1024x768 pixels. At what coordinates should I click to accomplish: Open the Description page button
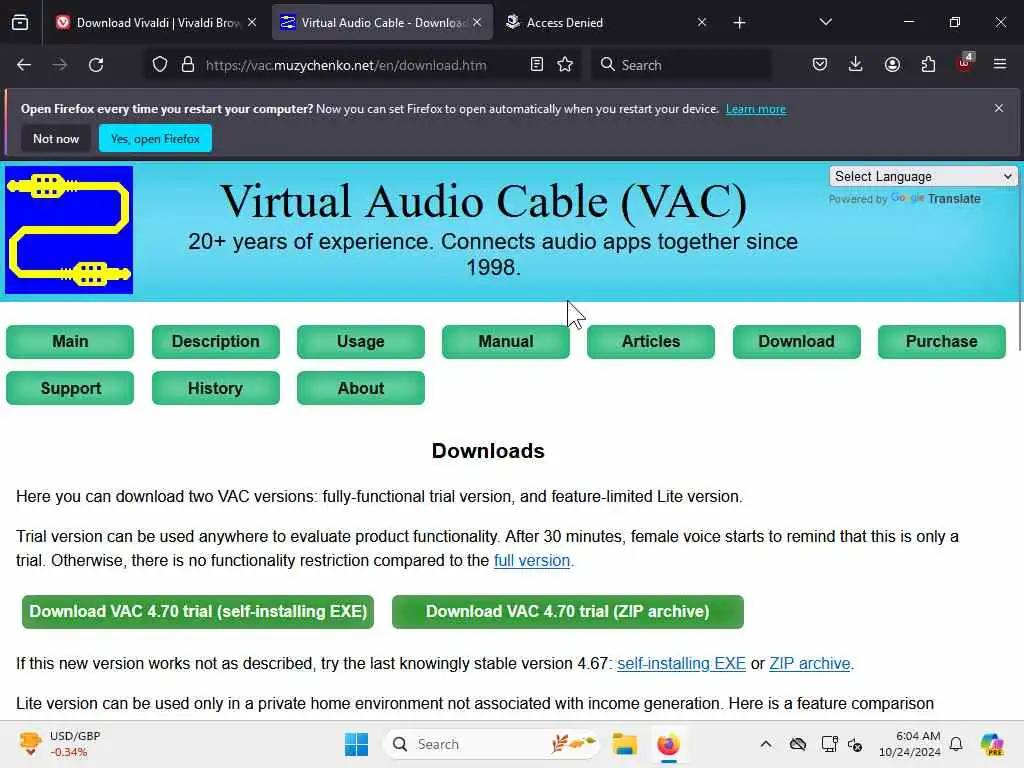(216, 342)
